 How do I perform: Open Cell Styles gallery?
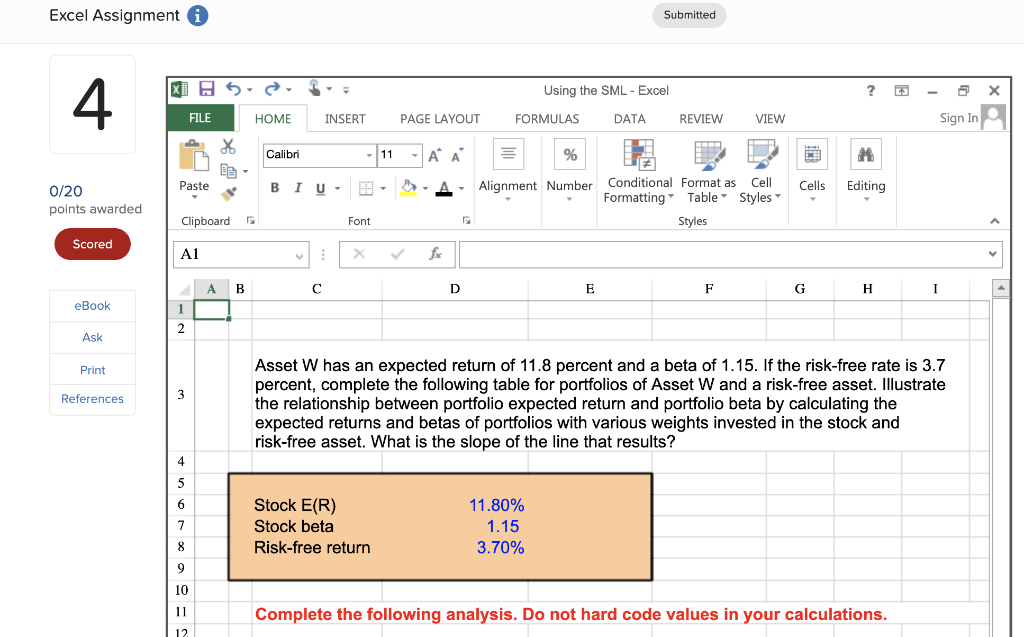click(760, 172)
